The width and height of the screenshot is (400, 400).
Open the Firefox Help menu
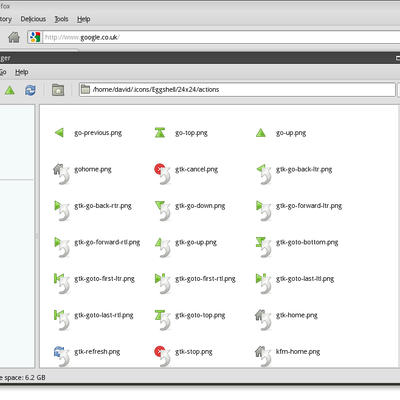[x=84, y=19]
